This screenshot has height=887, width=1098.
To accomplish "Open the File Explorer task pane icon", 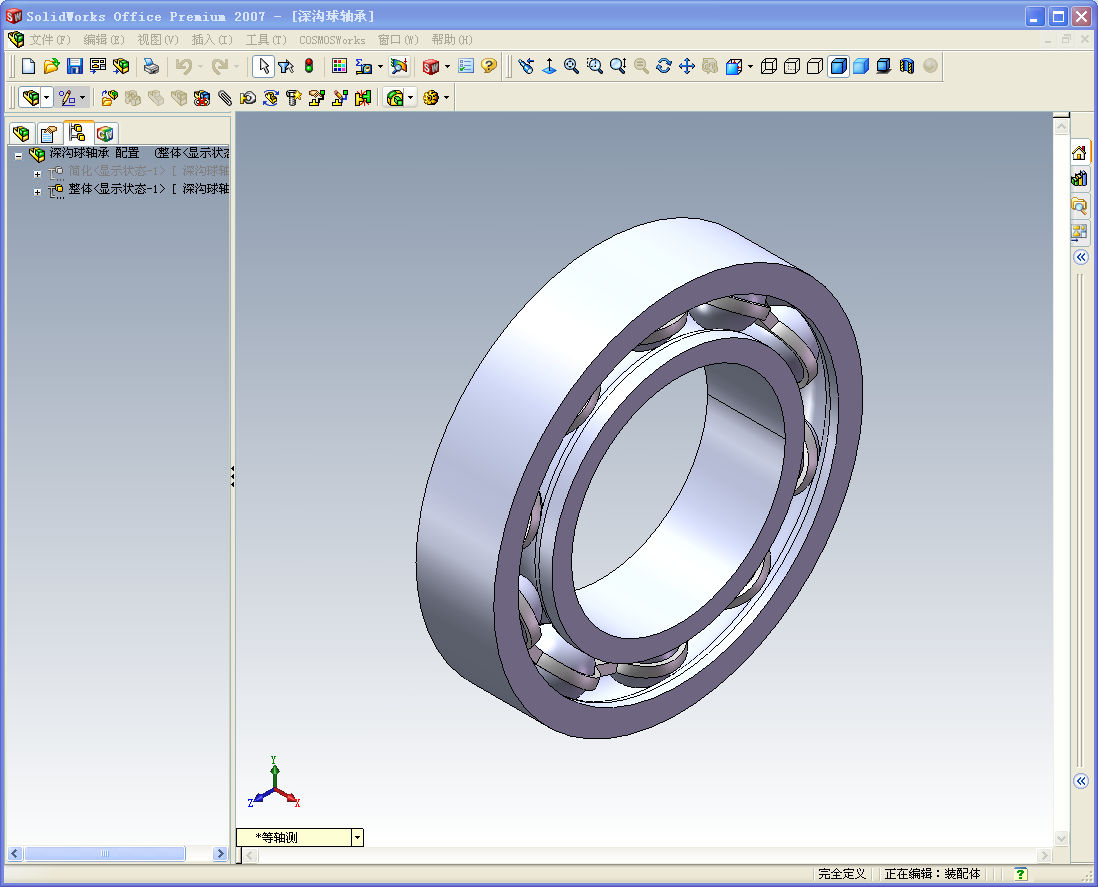I will coord(1079,205).
